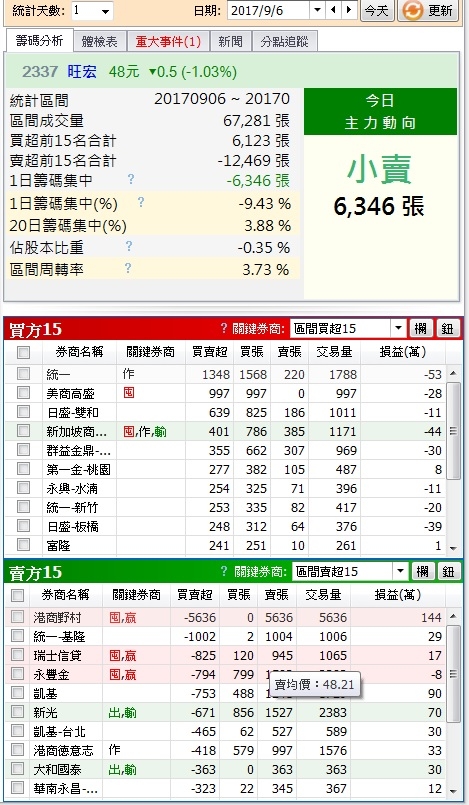Show help for 區間周轉率

128,267
